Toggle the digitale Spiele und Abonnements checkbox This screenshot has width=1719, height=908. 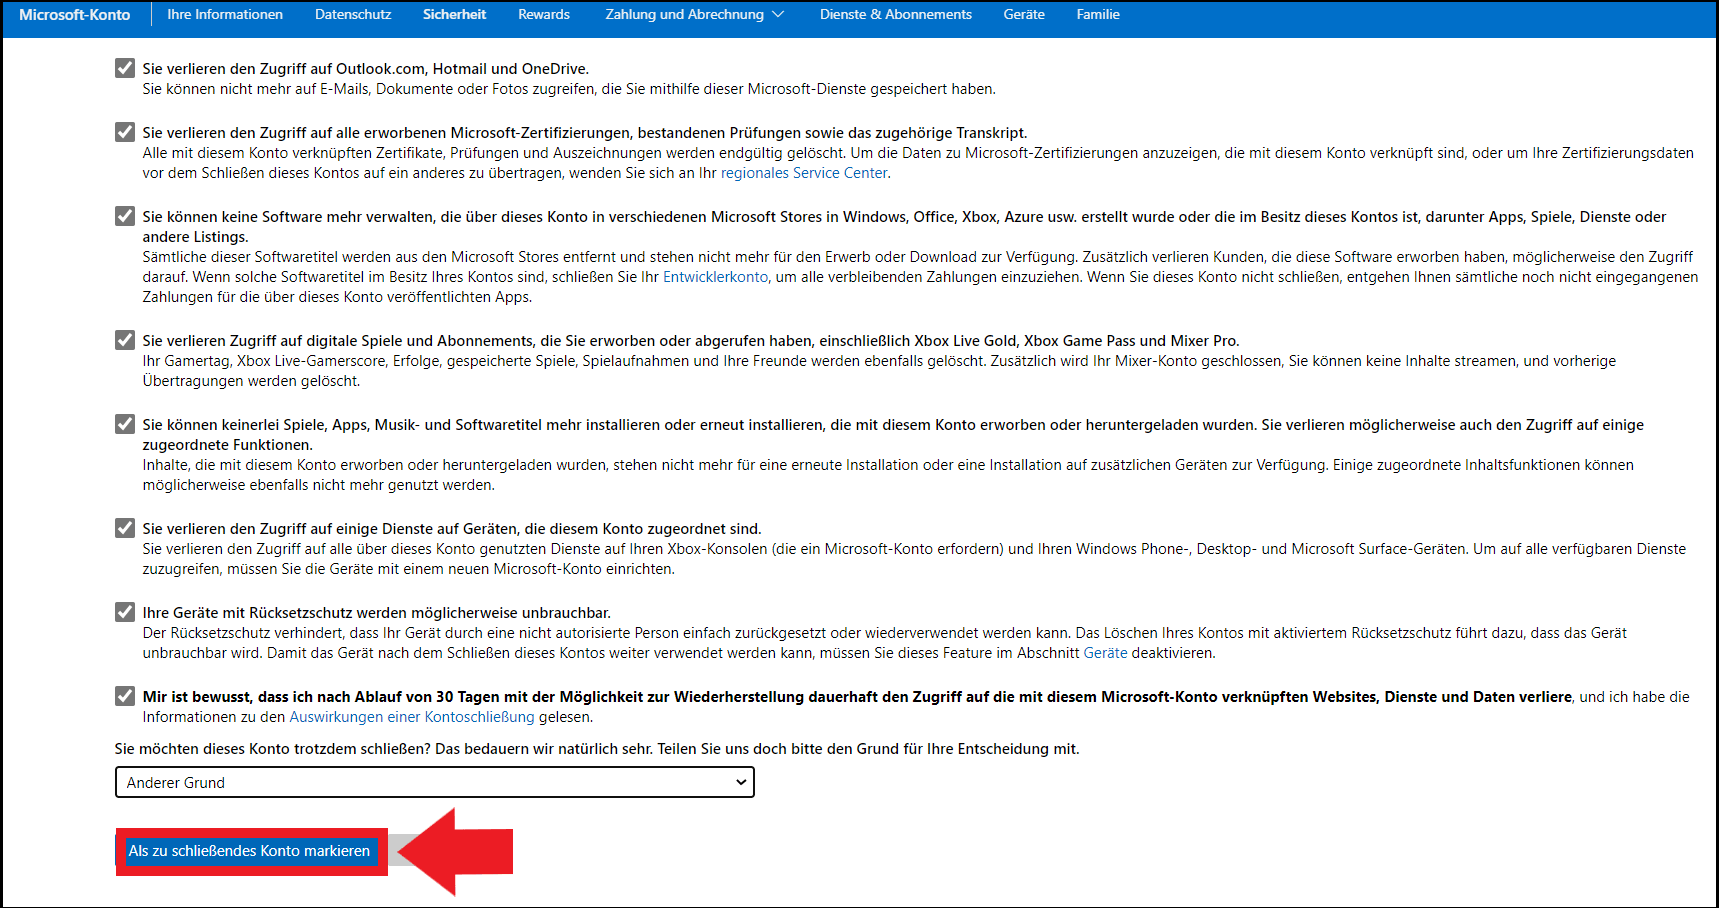click(x=125, y=340)
